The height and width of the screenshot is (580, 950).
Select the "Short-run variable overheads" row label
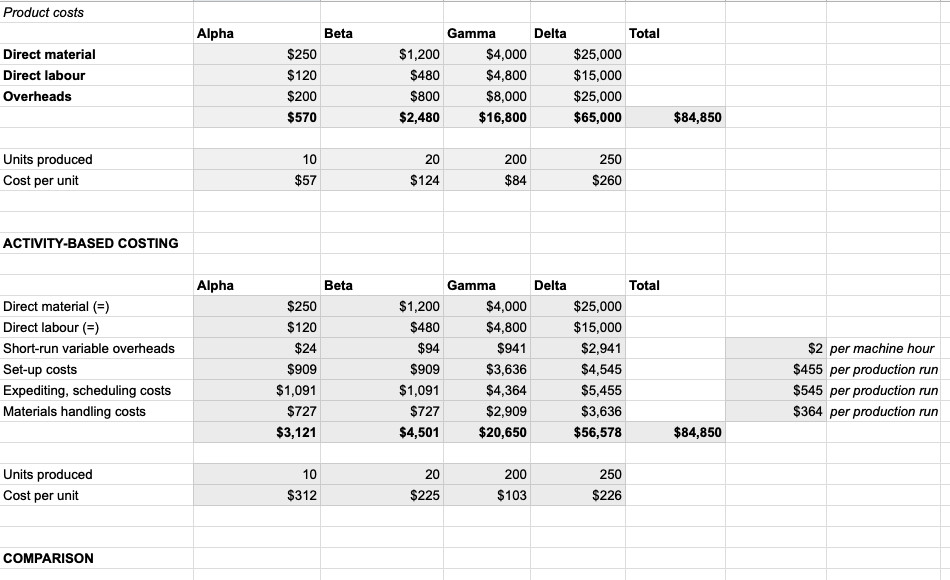click(89, 348)
